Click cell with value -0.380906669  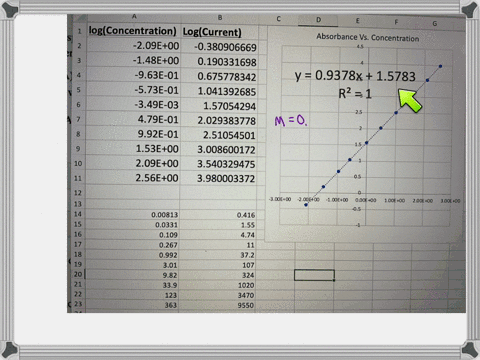click(220, 47)
